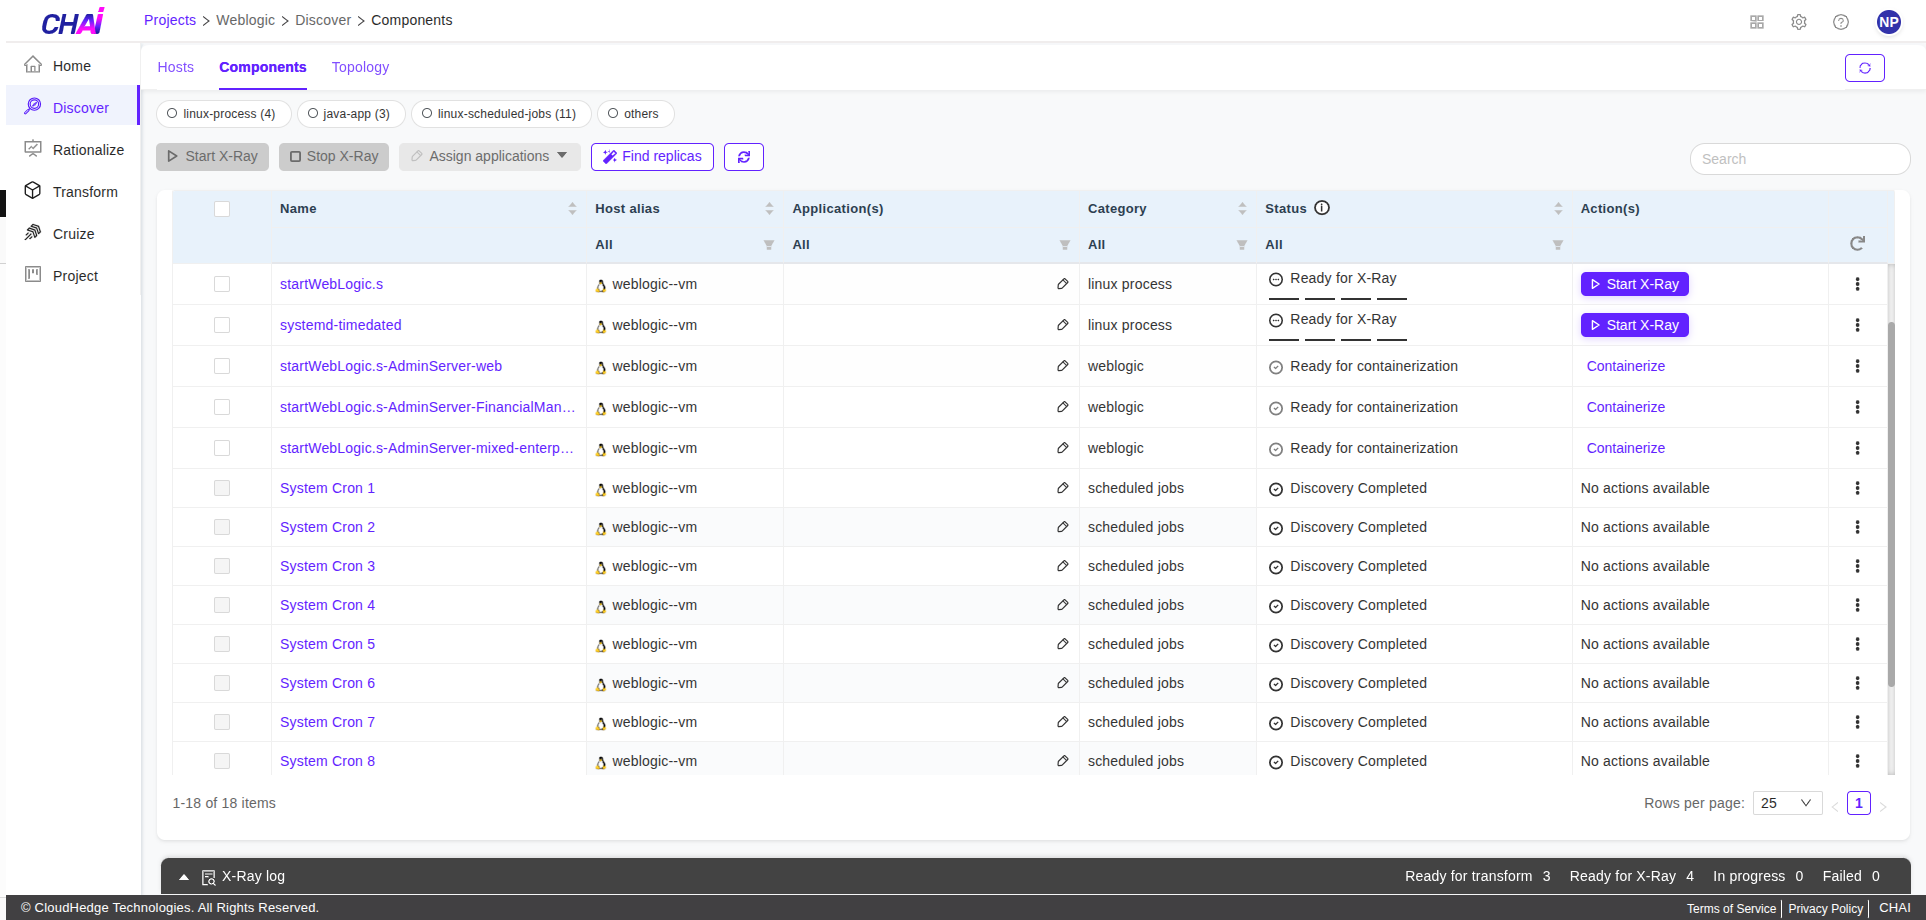Click the table's vertical scrollbar

1890,500
